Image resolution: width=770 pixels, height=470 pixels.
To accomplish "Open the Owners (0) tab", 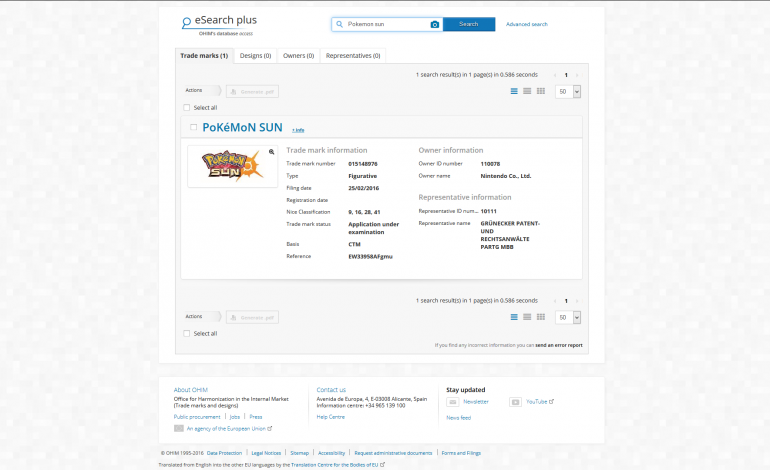I will coord(298,56).
